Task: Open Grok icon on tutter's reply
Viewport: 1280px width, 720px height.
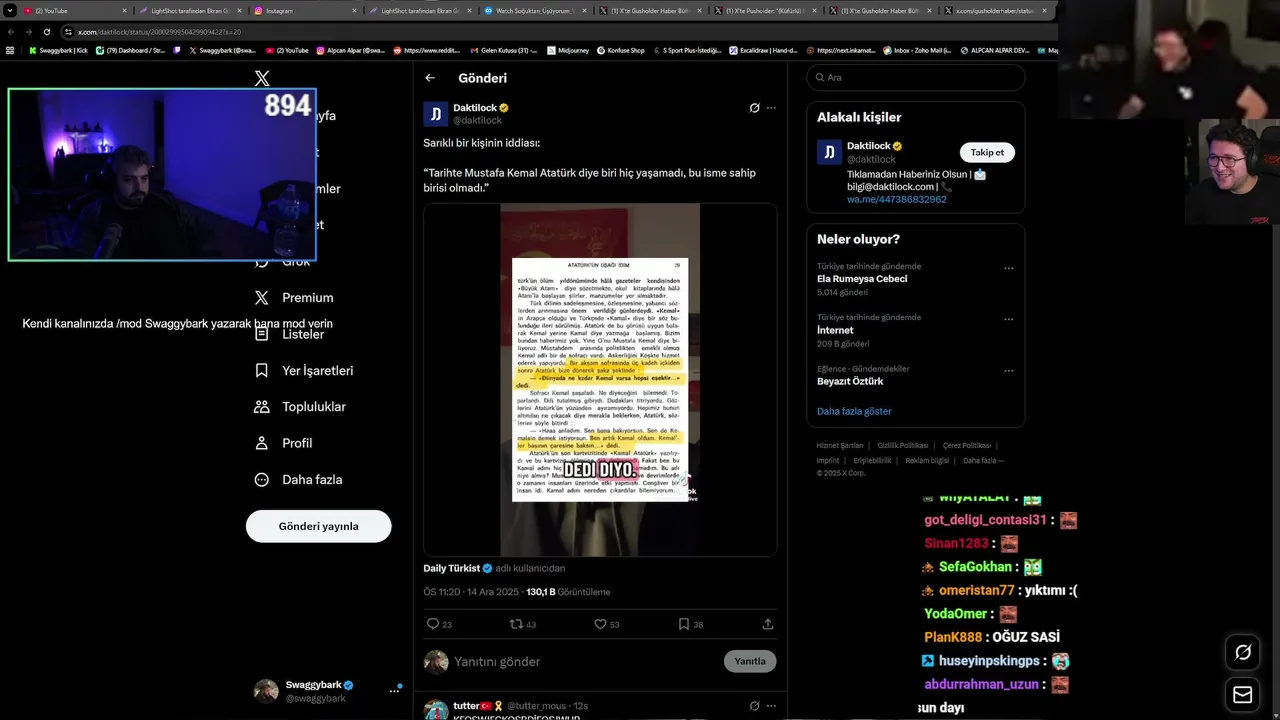Action: click(754, 706)
